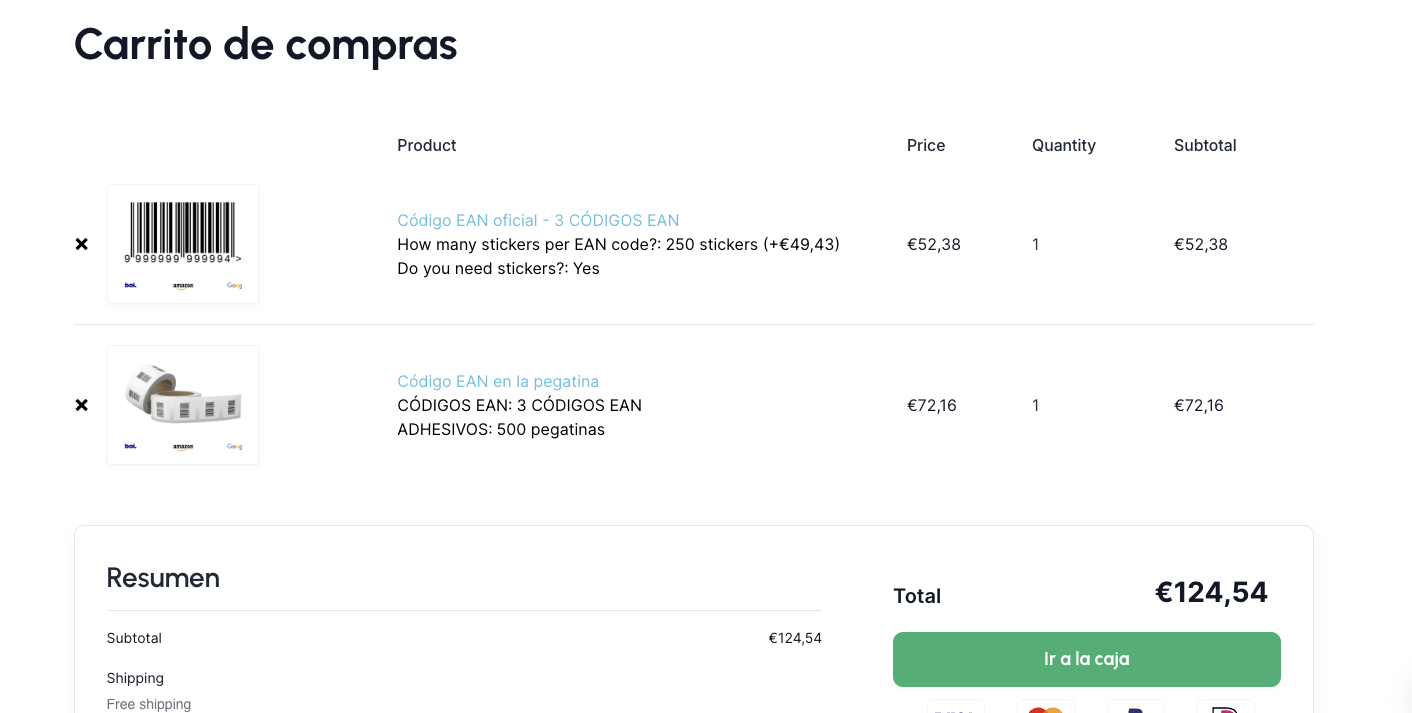The width and height of the screenshot is (1412, 713).
Task: Click the Free shipping option text
Action: click(149, 704)
